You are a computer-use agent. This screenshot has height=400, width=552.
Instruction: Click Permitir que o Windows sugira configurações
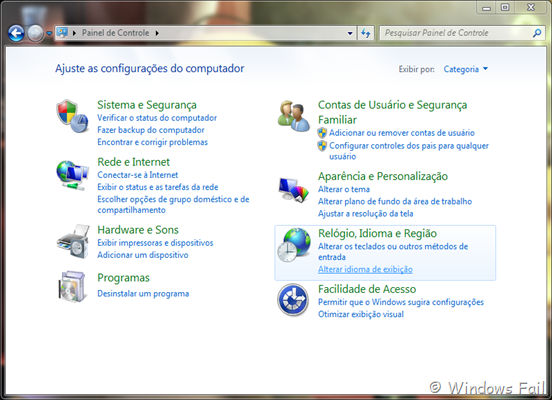[401, 302]
